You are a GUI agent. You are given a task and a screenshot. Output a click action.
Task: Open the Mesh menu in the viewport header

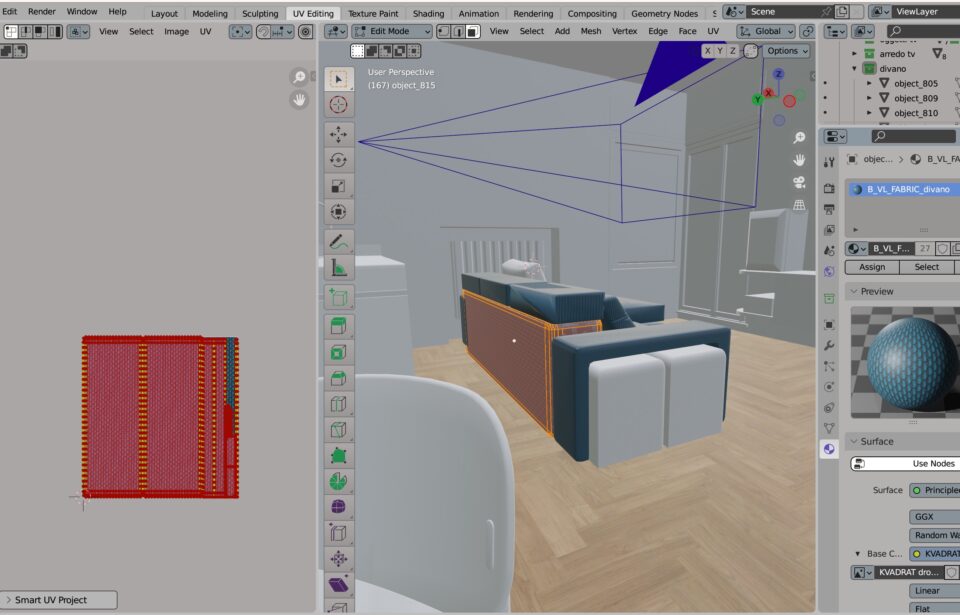[x=591, y=31]
